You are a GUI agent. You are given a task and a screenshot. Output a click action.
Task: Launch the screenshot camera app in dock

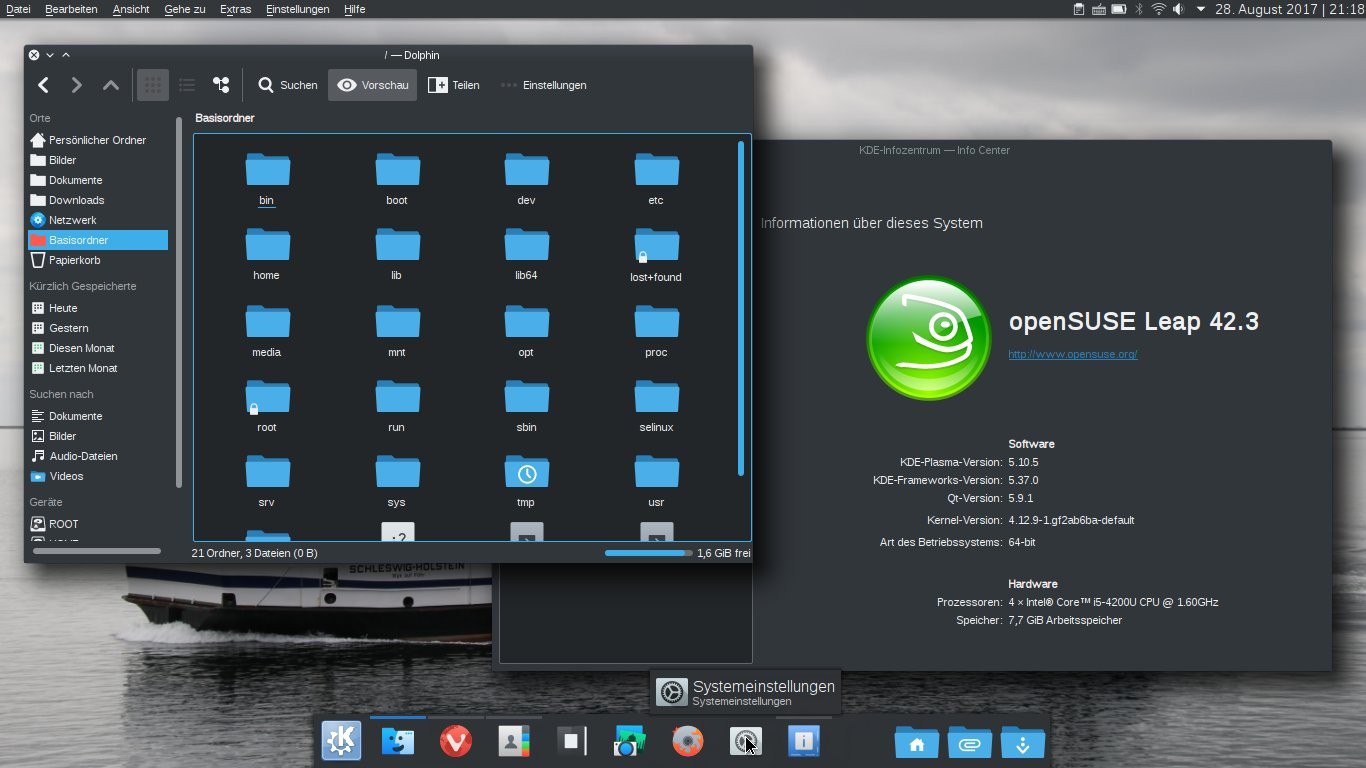(629, 741)
